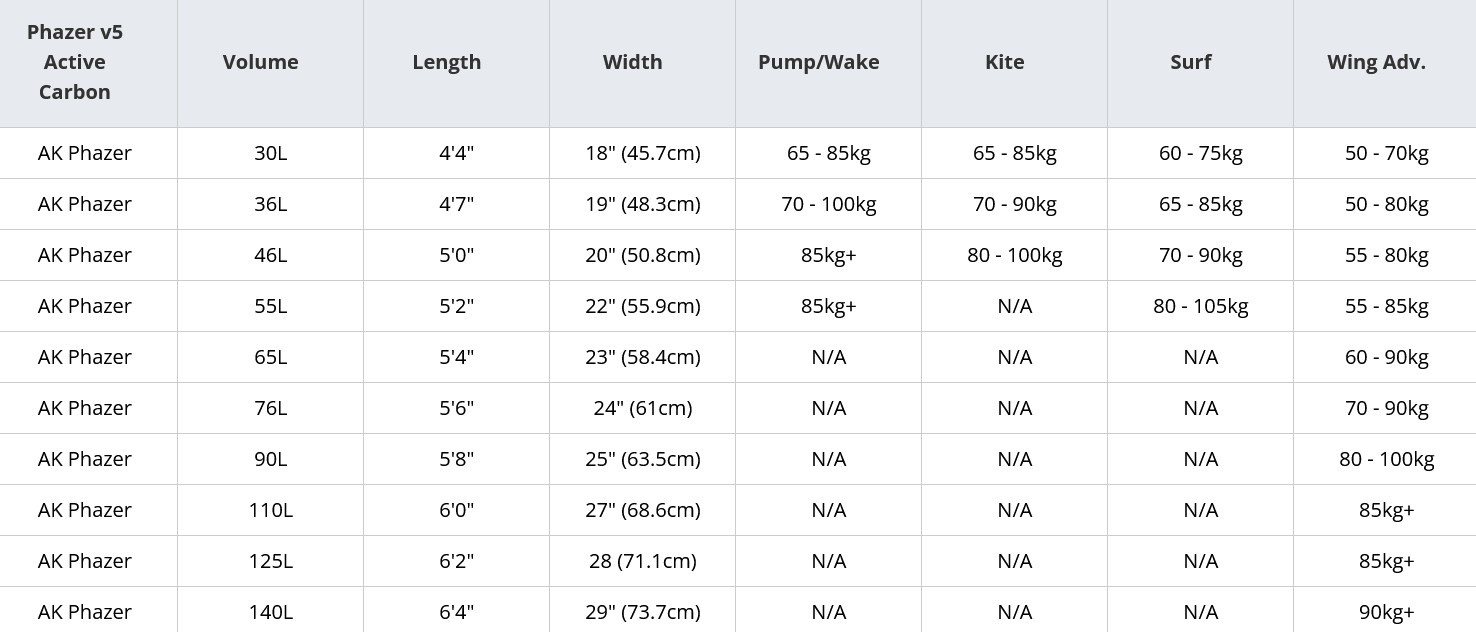The width and height of the screenshot is (1476, 632).
Task: Click the 60 - 75kg Surf cell
Action: [x=1200, y=153]
